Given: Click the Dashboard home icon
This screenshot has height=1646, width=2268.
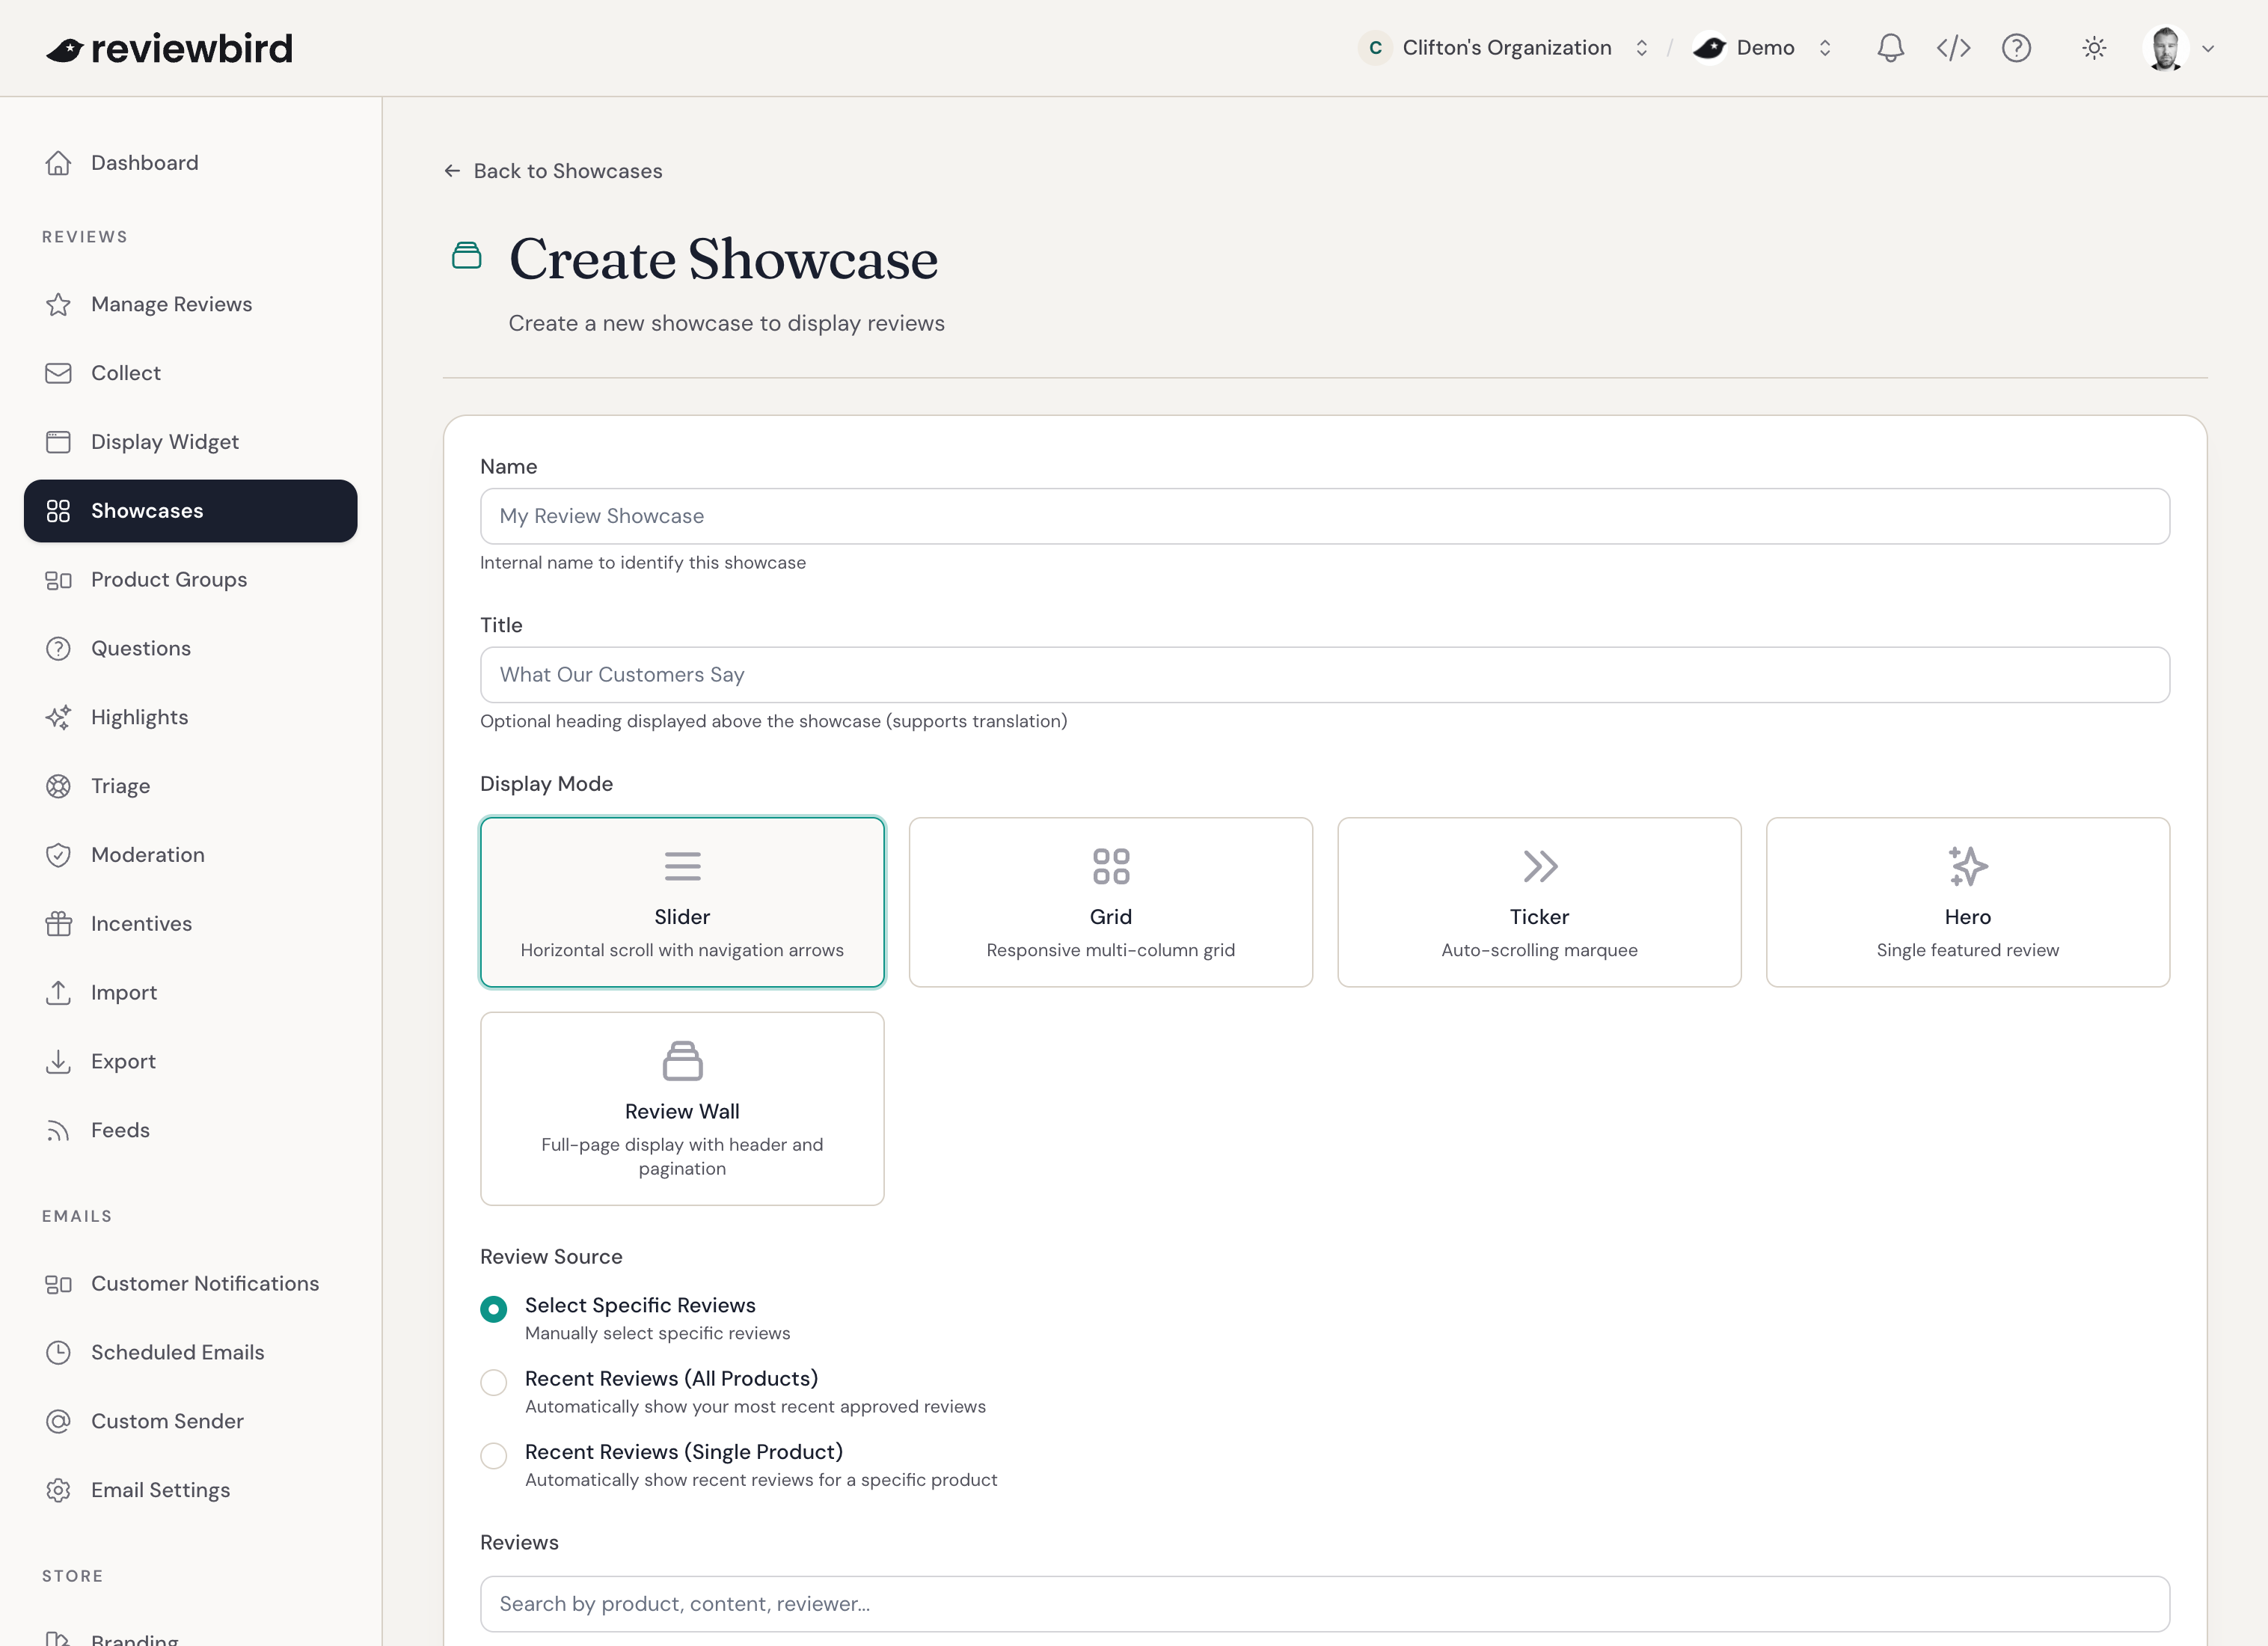Looking at the screenshot, I should tap(58, 163).
